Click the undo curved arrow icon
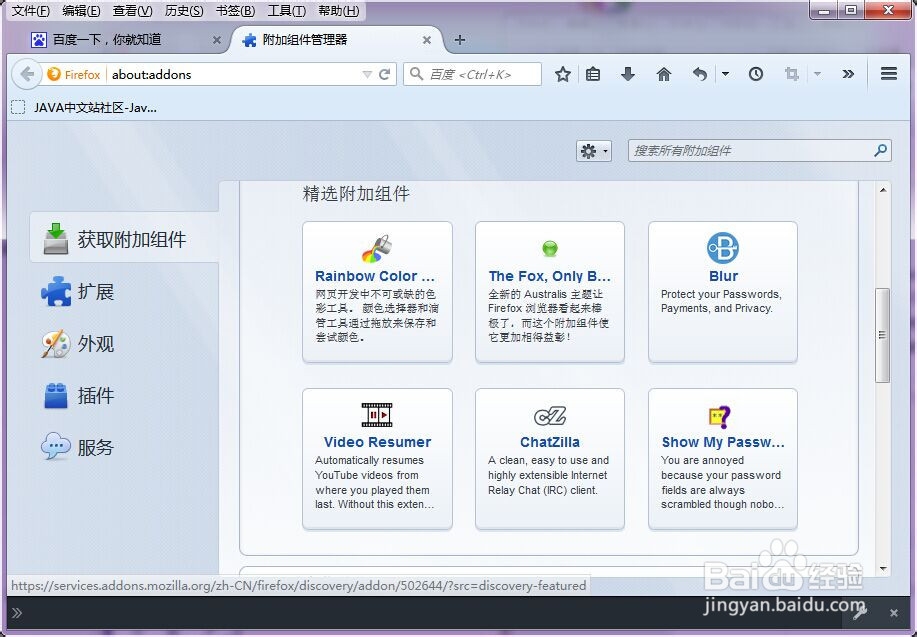 pos(699,74)
